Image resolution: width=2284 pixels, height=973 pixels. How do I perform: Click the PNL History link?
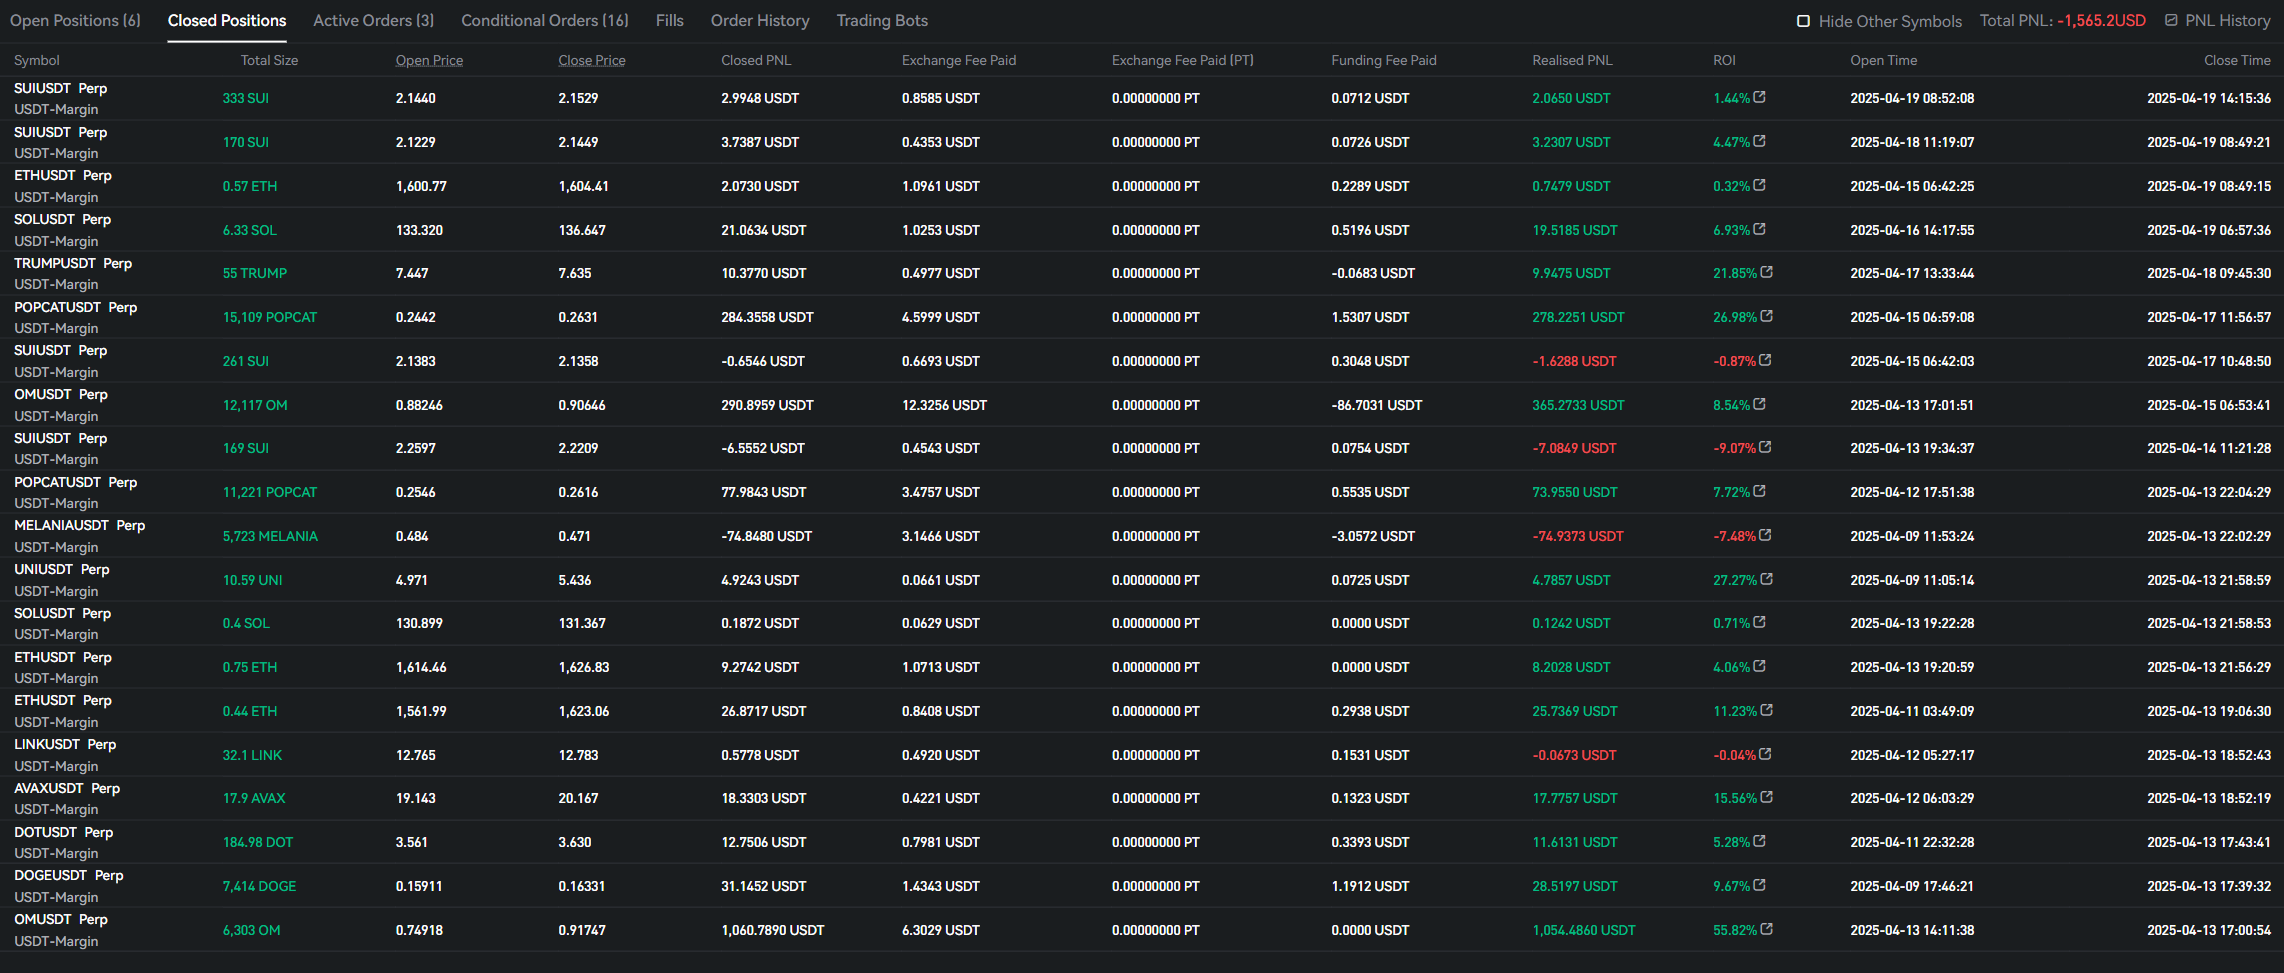point(2227,20)
